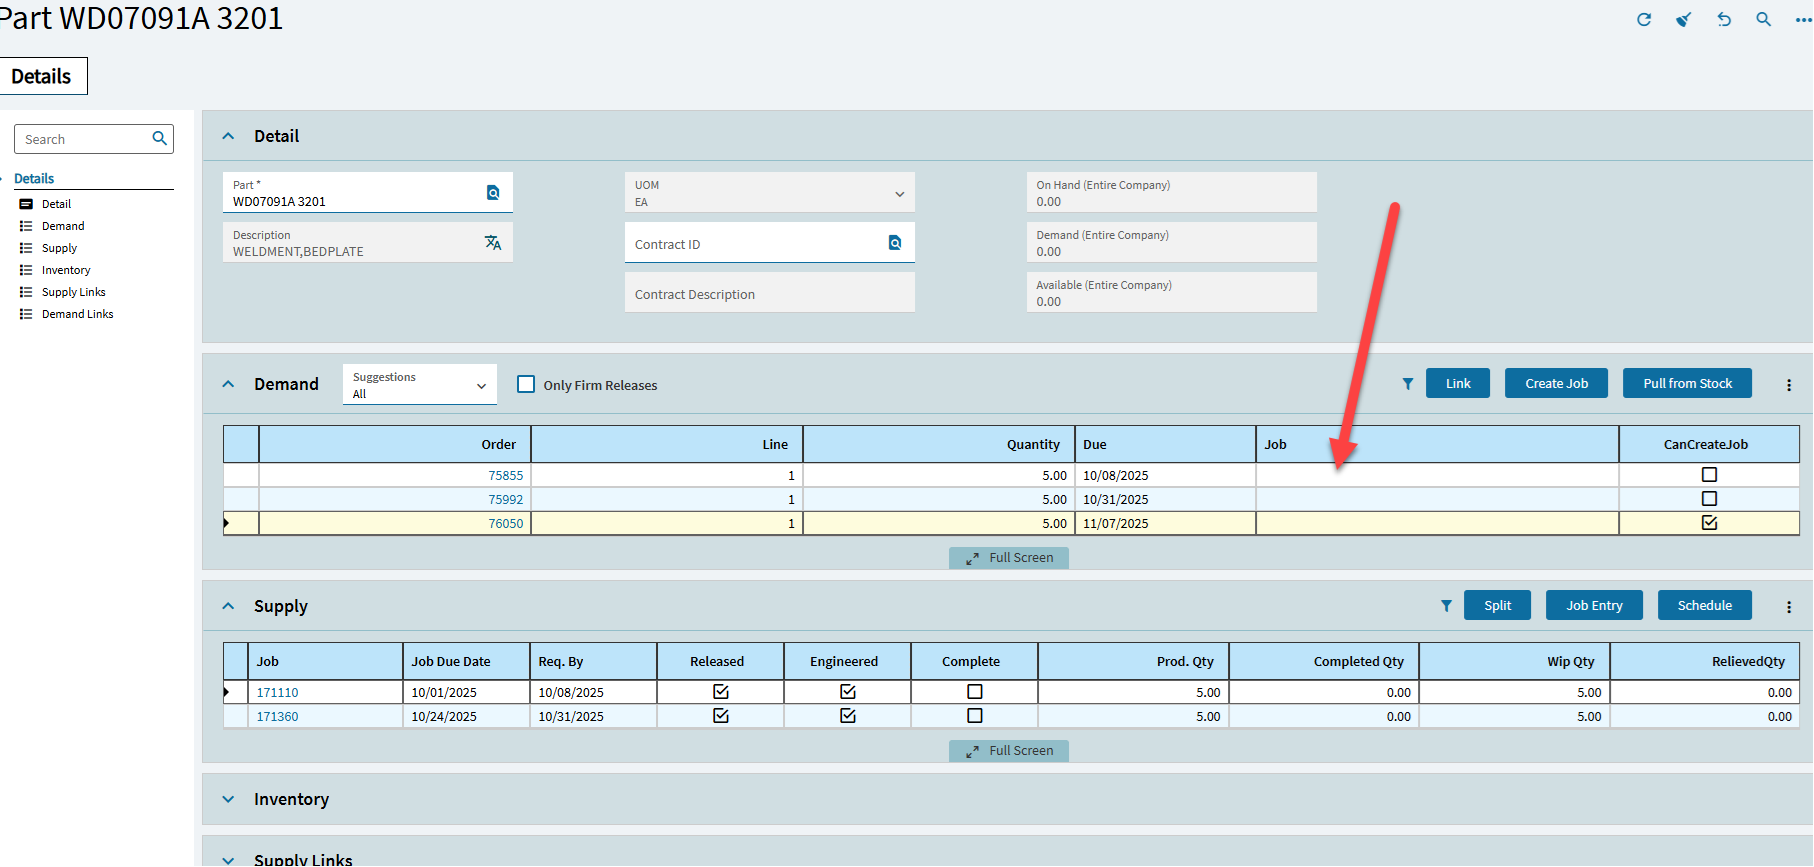Click the Demand grid filter icon

click(1408, 384)
